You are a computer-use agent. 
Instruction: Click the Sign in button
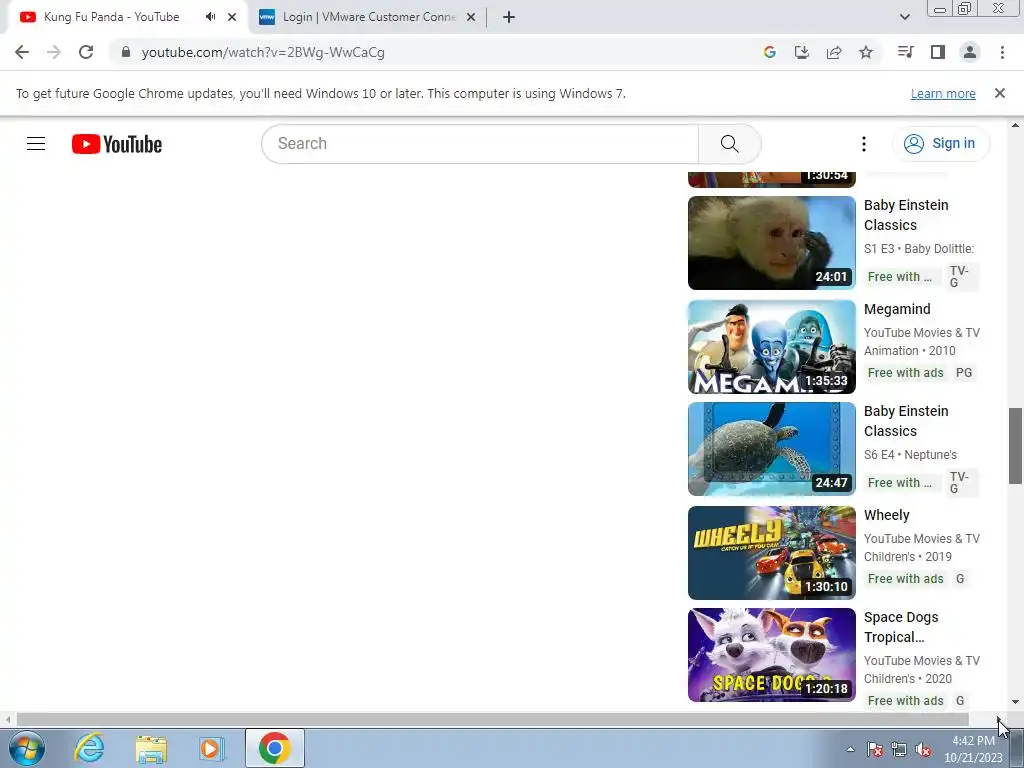pos(940,144)
